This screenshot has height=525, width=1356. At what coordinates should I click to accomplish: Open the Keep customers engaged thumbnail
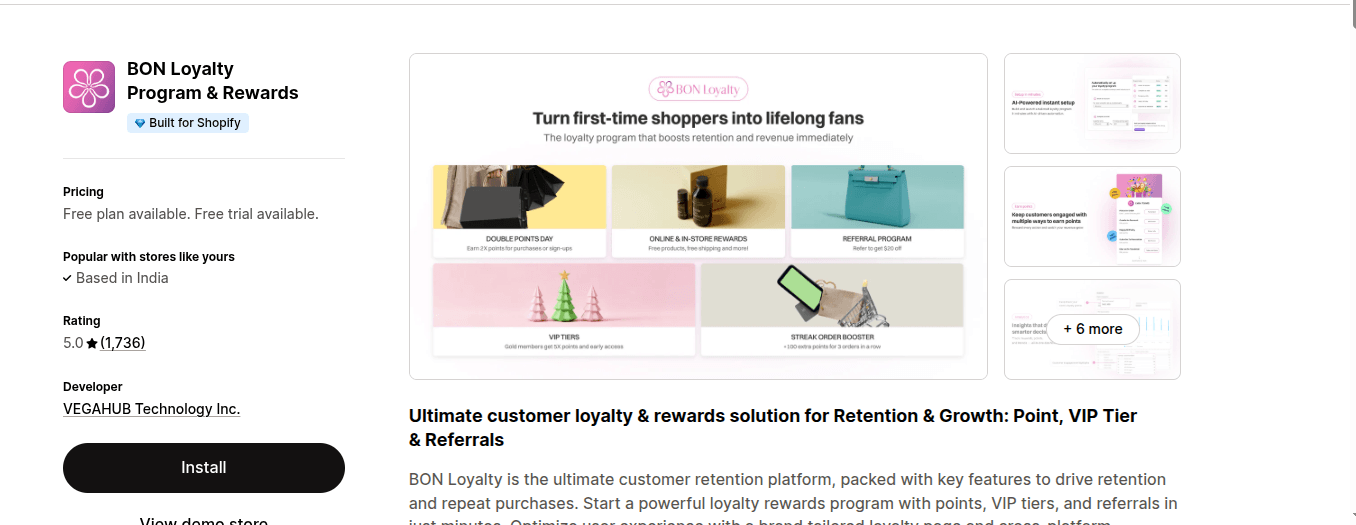[1092, 216]
